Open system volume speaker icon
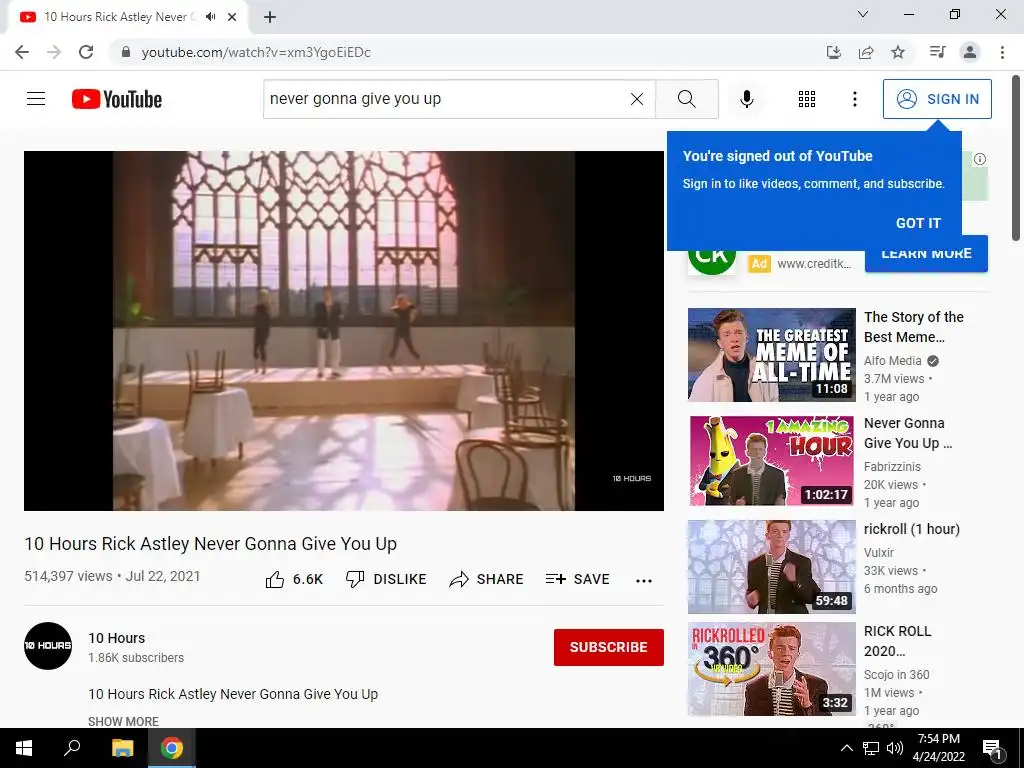Viewport: 1024px width, 768px height. 895,748
